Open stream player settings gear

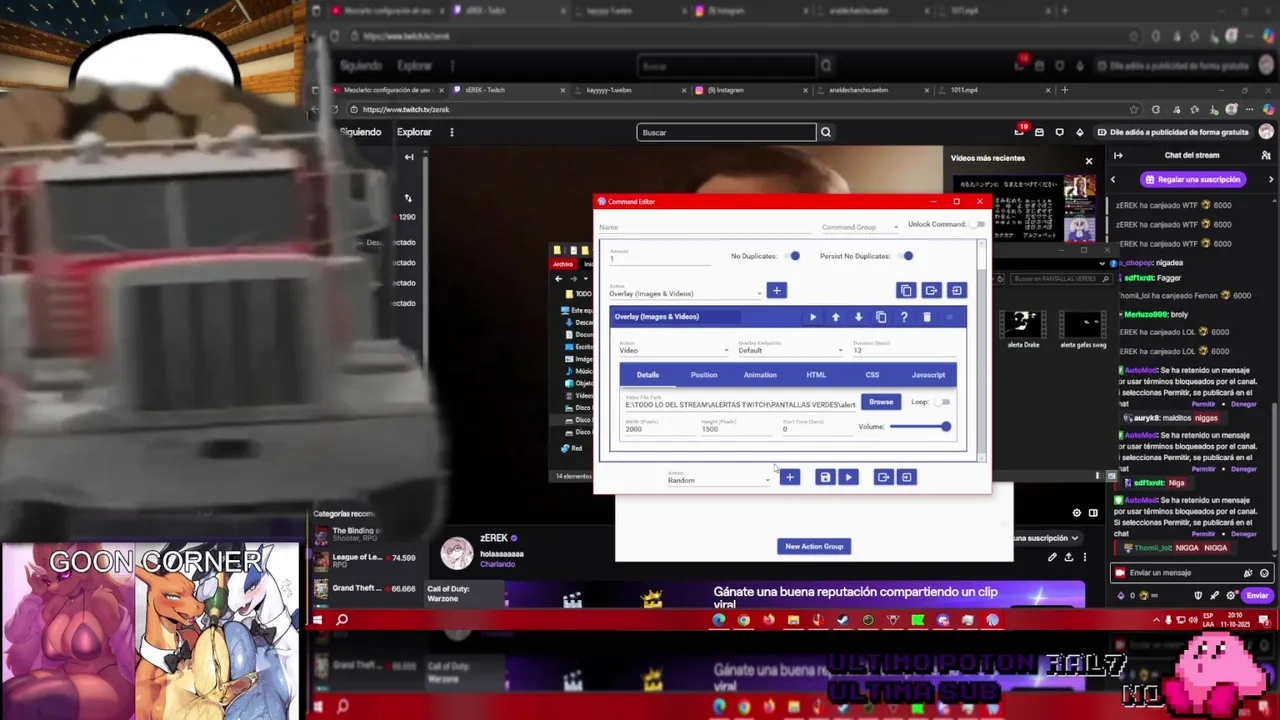click(1077, 513)
